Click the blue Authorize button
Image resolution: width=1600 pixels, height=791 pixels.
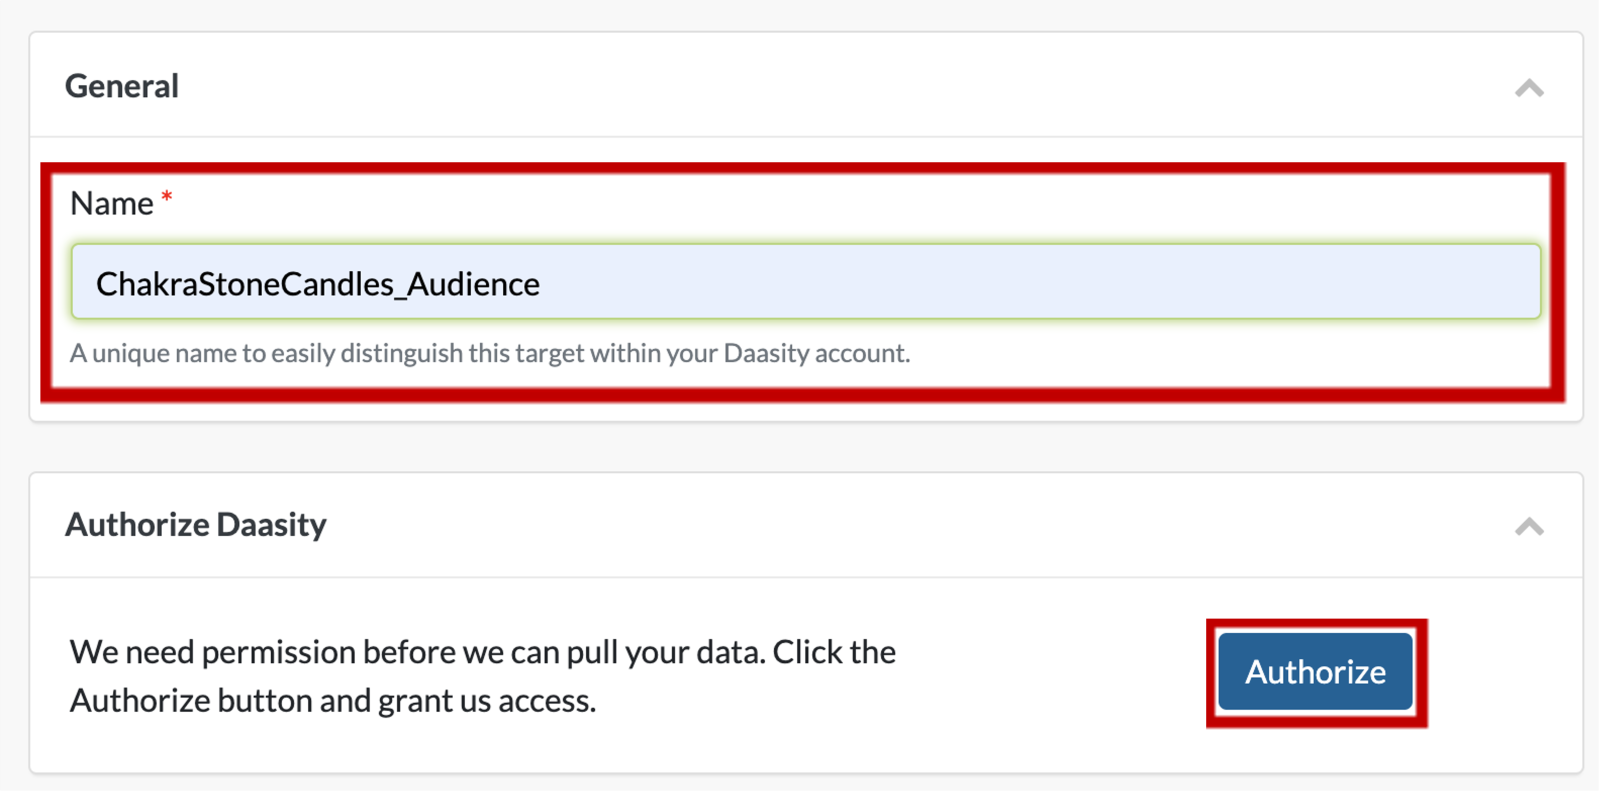1315,672
